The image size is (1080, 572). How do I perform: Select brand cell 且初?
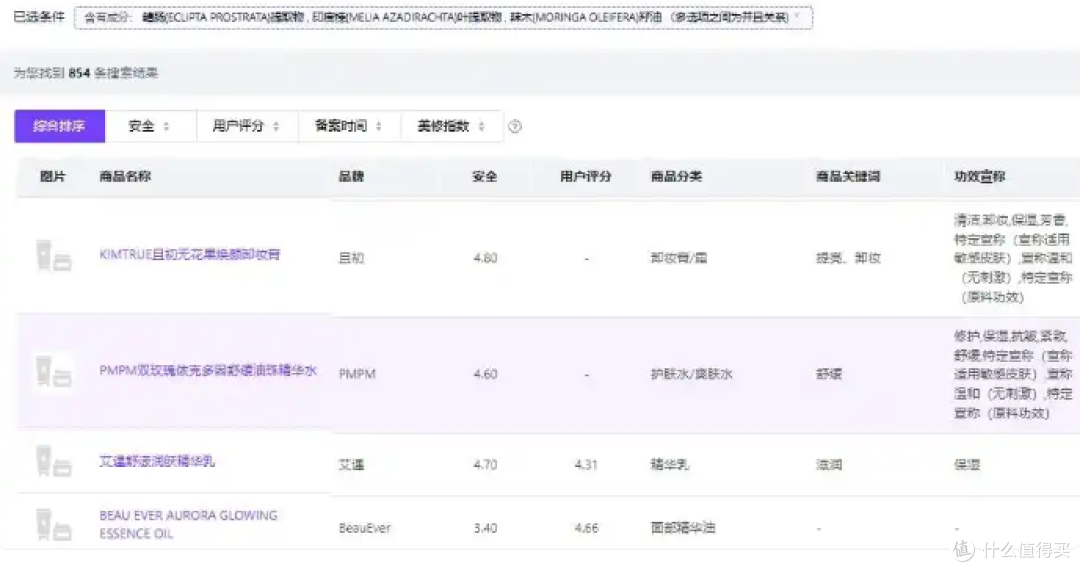(x=351, y=258)
